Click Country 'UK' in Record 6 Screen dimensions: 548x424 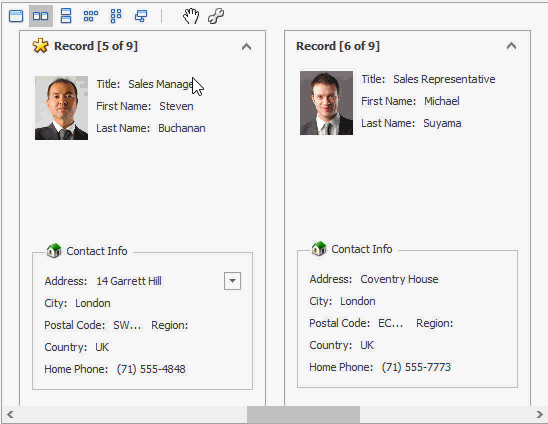coord(367,345)
